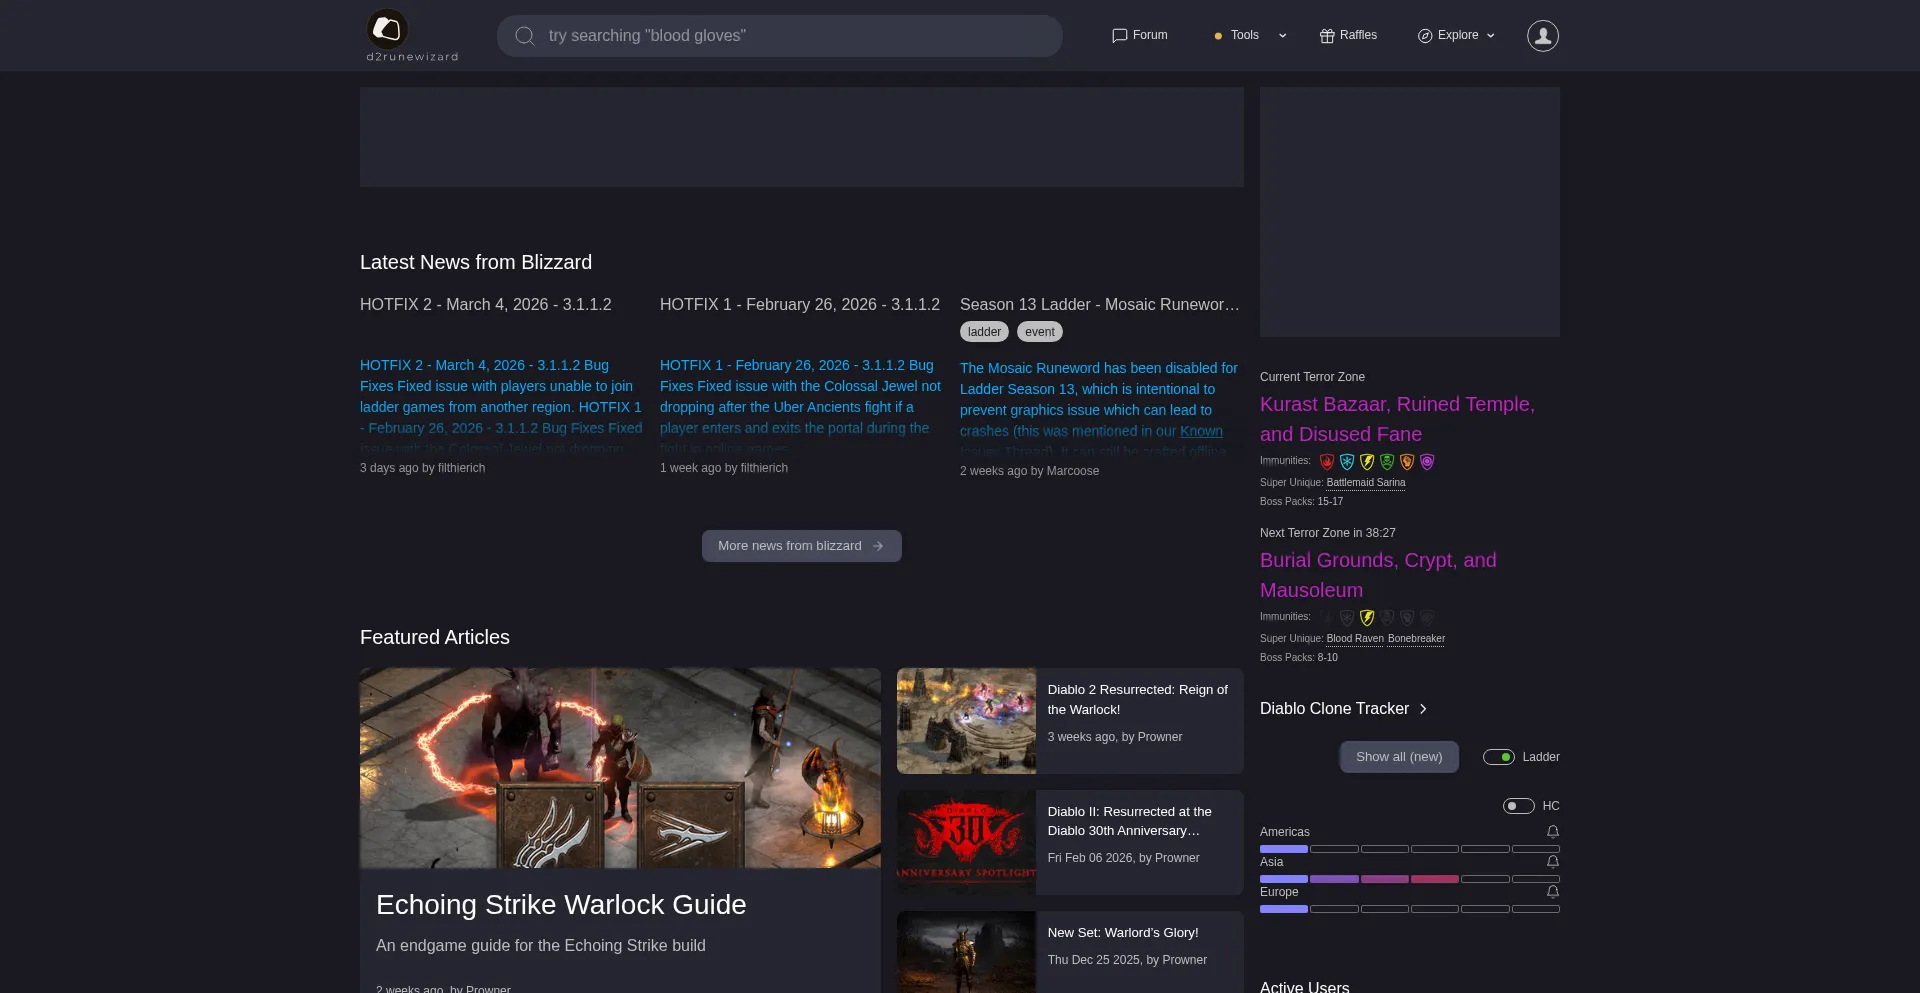Open Bonebreaker super unique link
Screen dimensions: 1920x993
pyautogui.click(x=1416, y=639)
